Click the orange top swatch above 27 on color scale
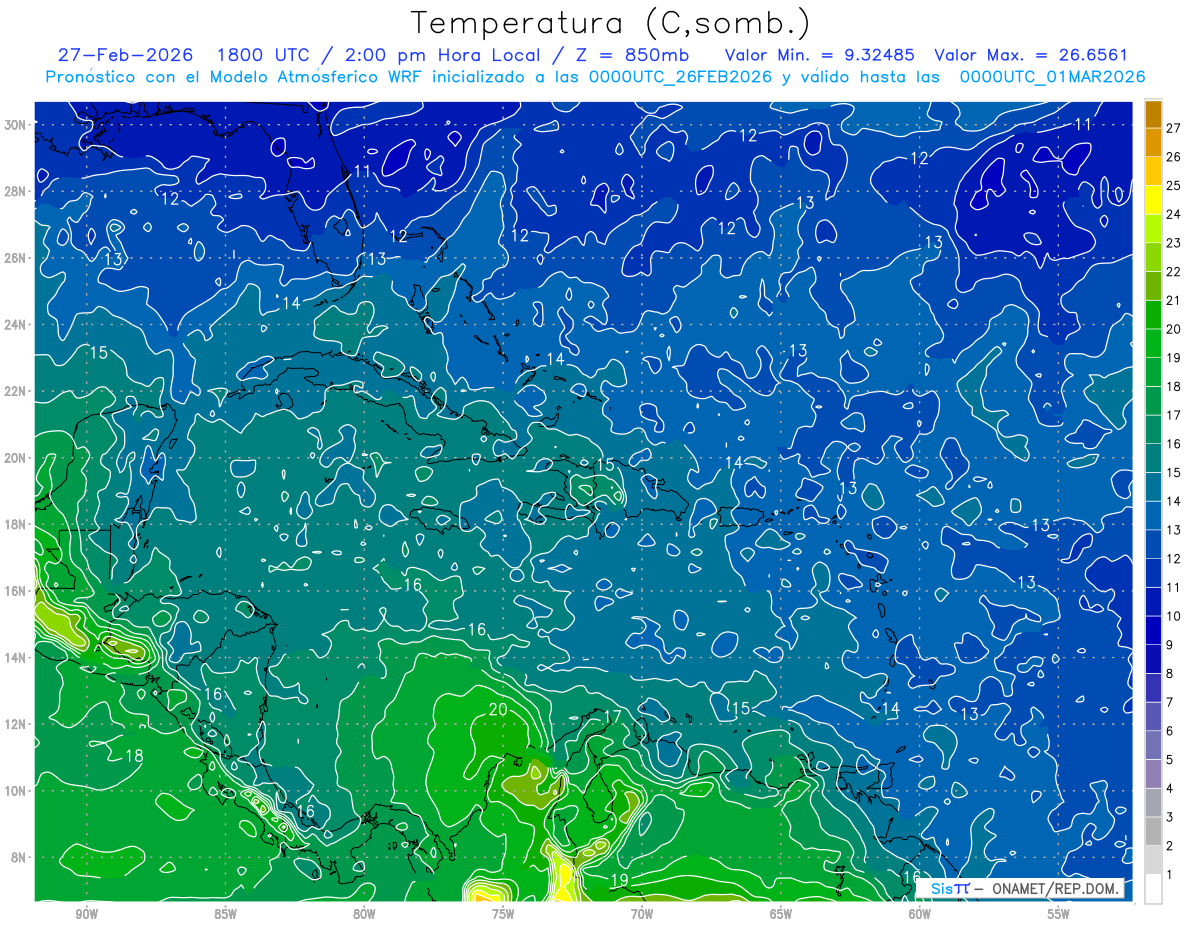 pos(1153,114)
